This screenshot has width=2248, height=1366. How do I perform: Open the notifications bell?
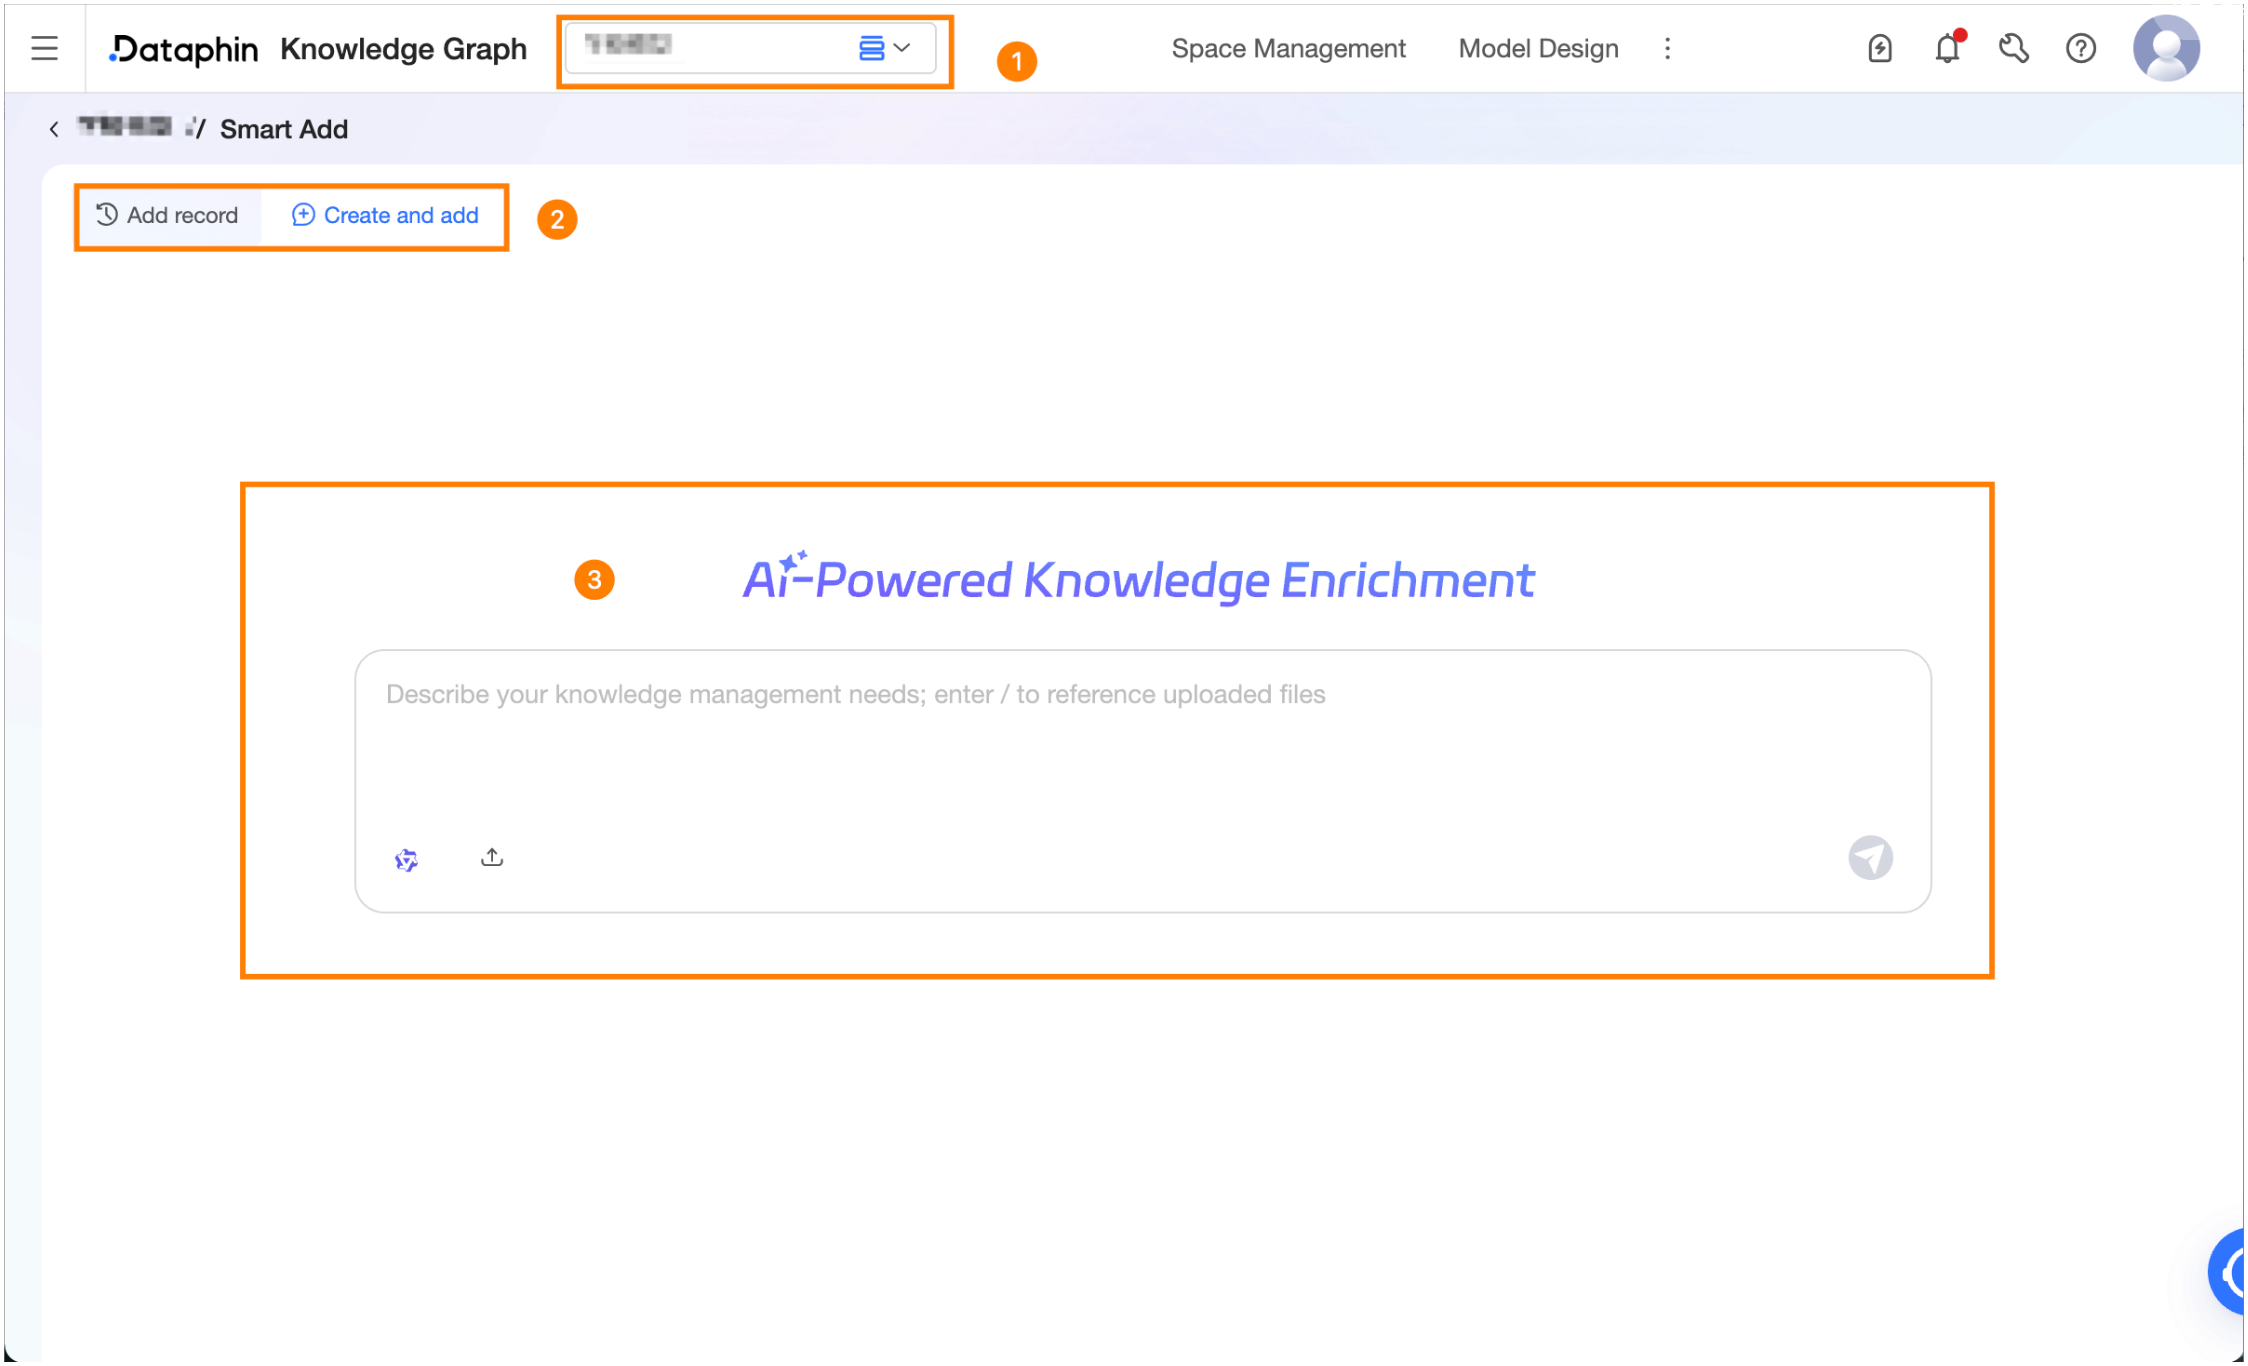(1947, 48)
